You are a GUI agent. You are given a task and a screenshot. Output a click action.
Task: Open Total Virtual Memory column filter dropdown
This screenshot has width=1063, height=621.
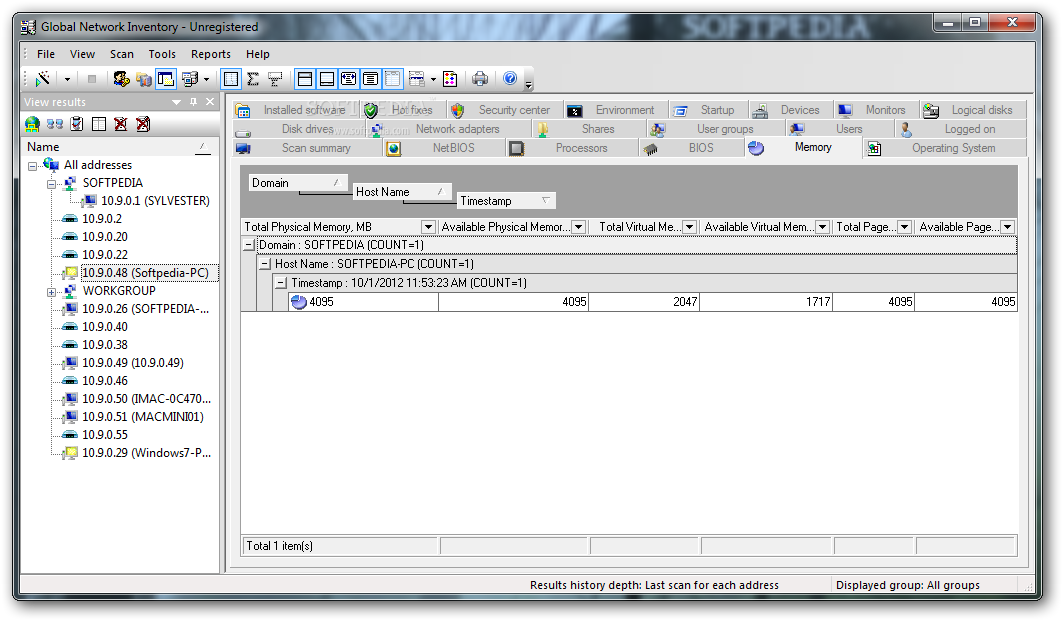pyautogui.click(x=689, y=227)
